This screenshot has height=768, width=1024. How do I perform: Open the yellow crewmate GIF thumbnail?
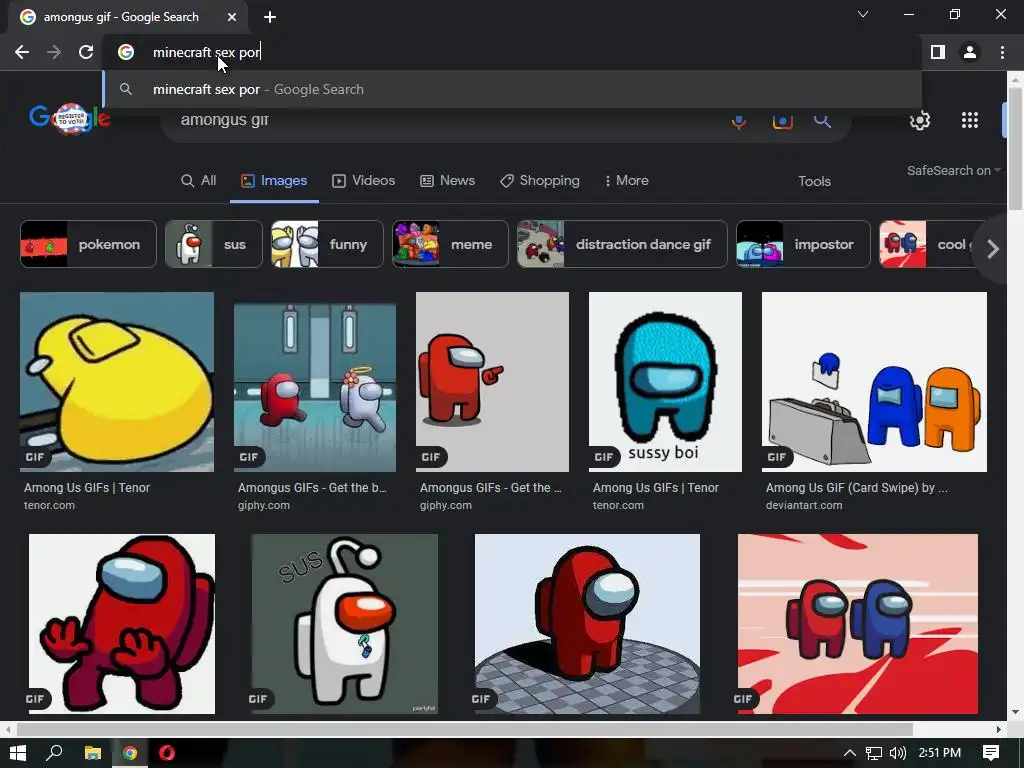pos(117,382)
